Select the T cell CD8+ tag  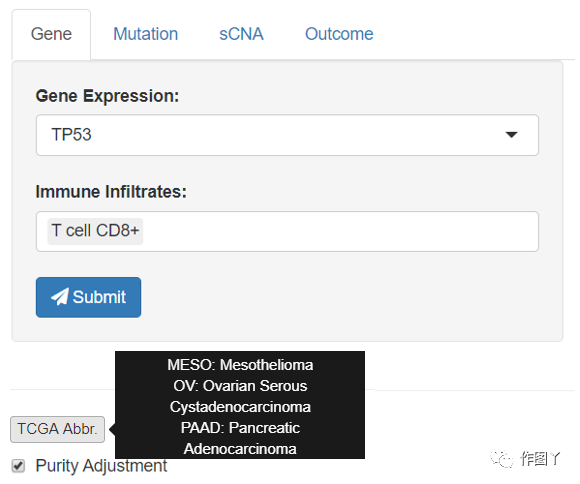click(x=95, y=231)
